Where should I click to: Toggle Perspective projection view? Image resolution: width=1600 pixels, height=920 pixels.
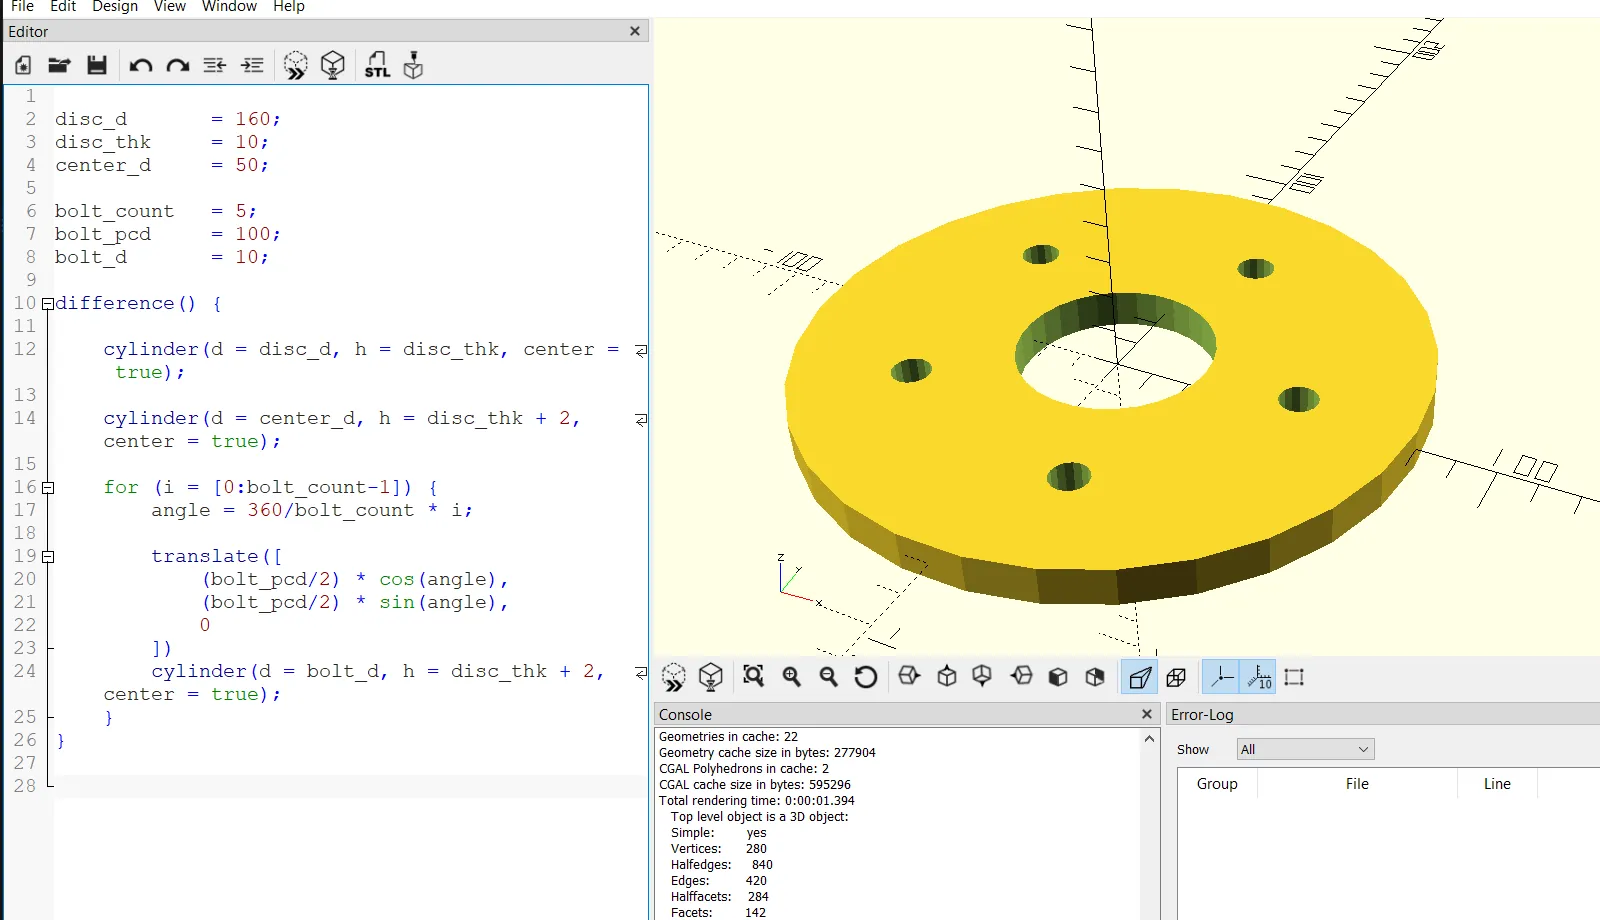1140,677
